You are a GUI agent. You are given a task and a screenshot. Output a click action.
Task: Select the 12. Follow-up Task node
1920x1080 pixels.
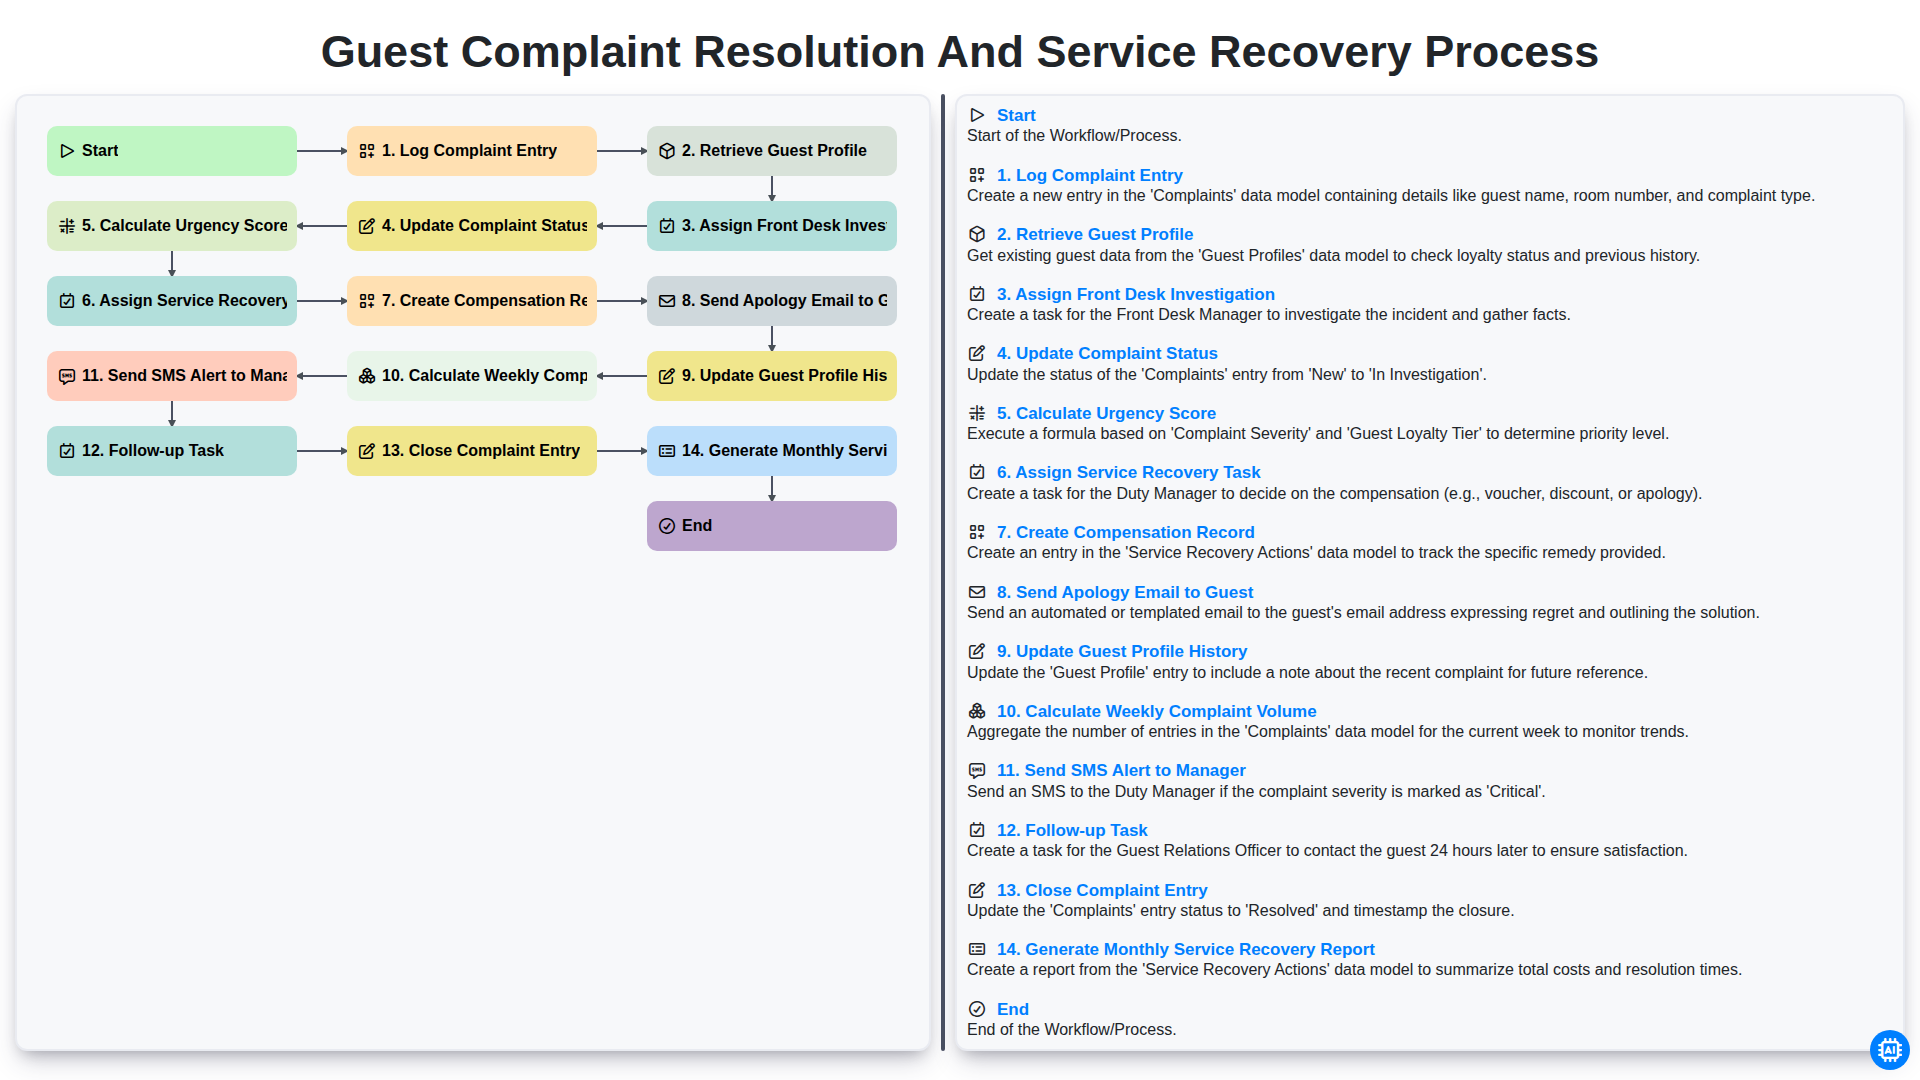pos(172,451)
